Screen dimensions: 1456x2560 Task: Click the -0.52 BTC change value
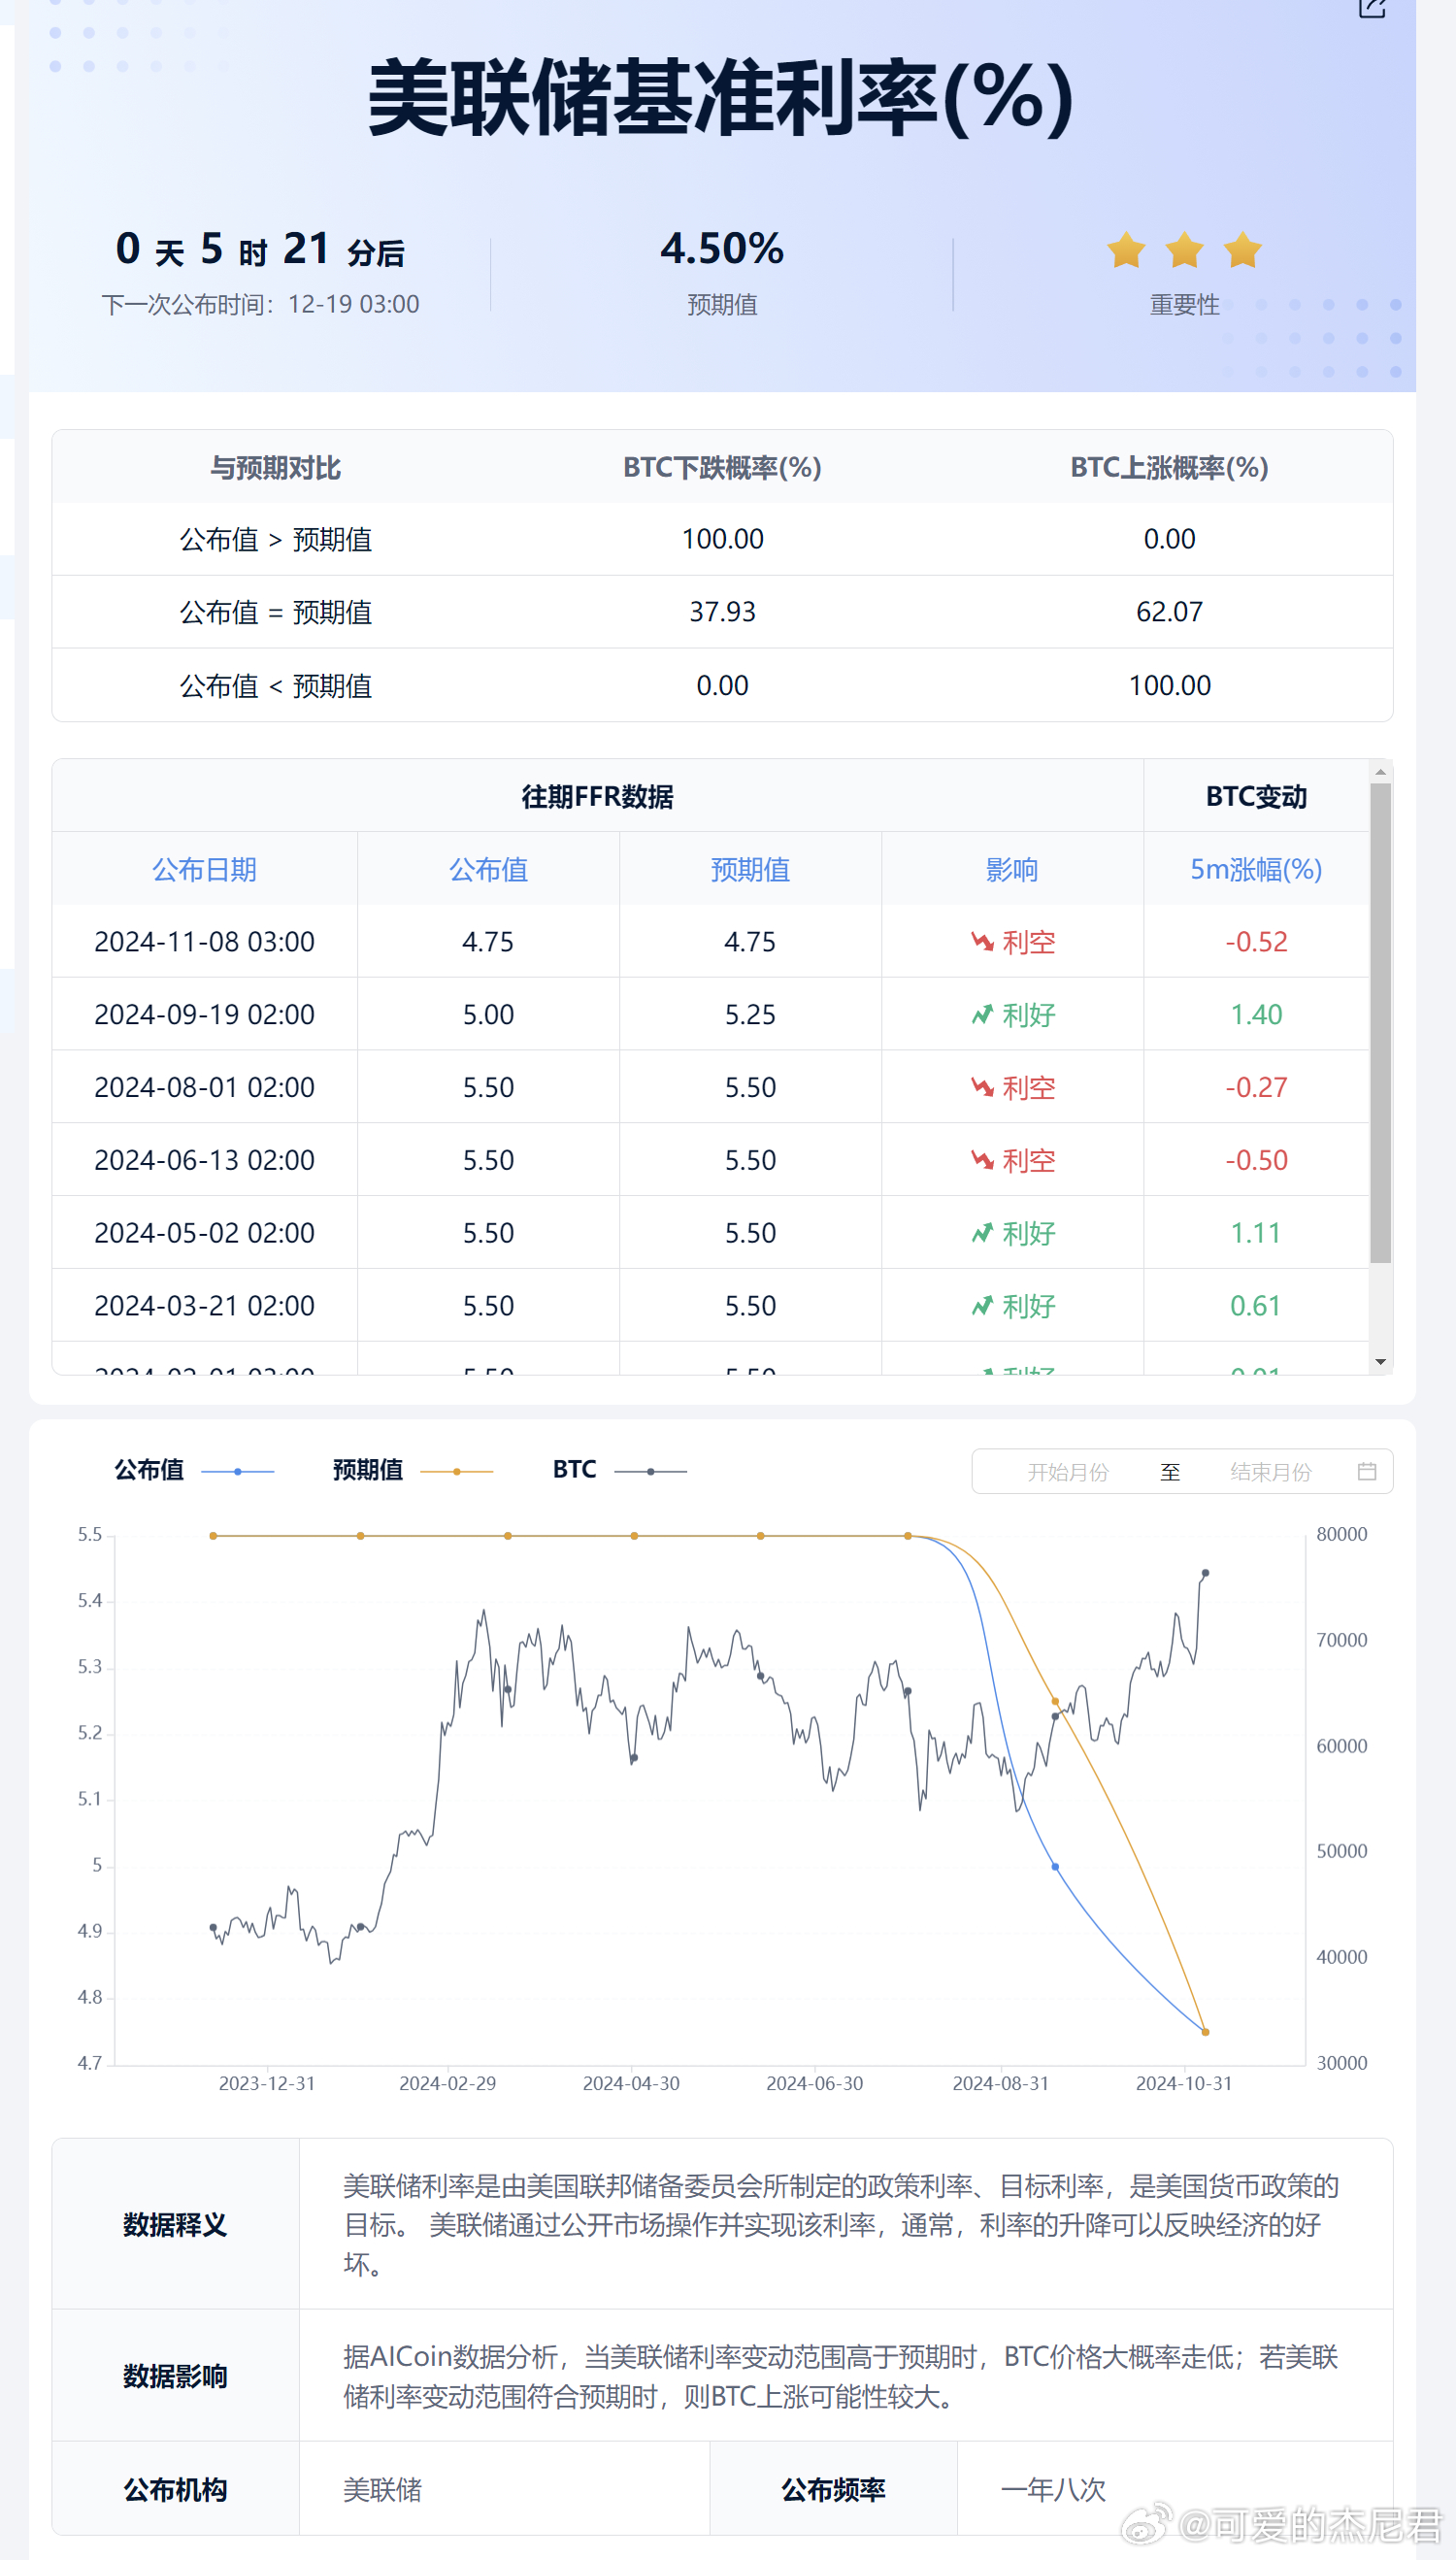click(x=1256, y=942)
